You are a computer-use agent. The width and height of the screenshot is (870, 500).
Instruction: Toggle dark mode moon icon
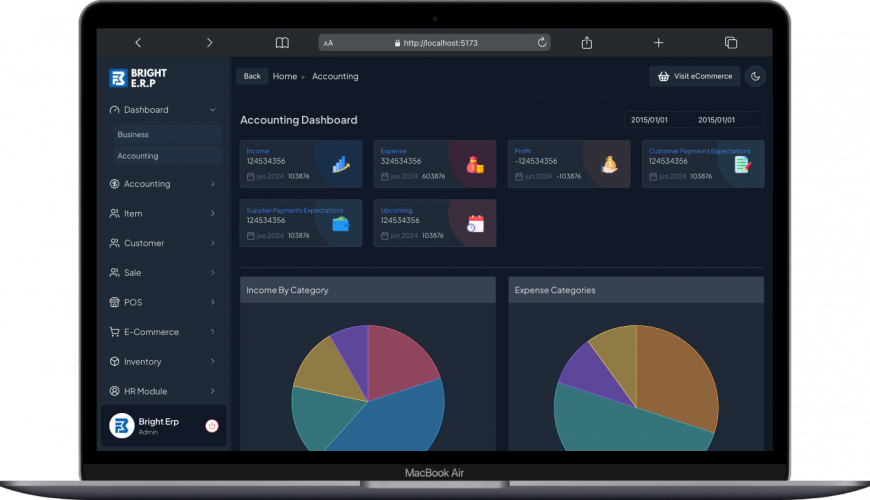(755, 77)
